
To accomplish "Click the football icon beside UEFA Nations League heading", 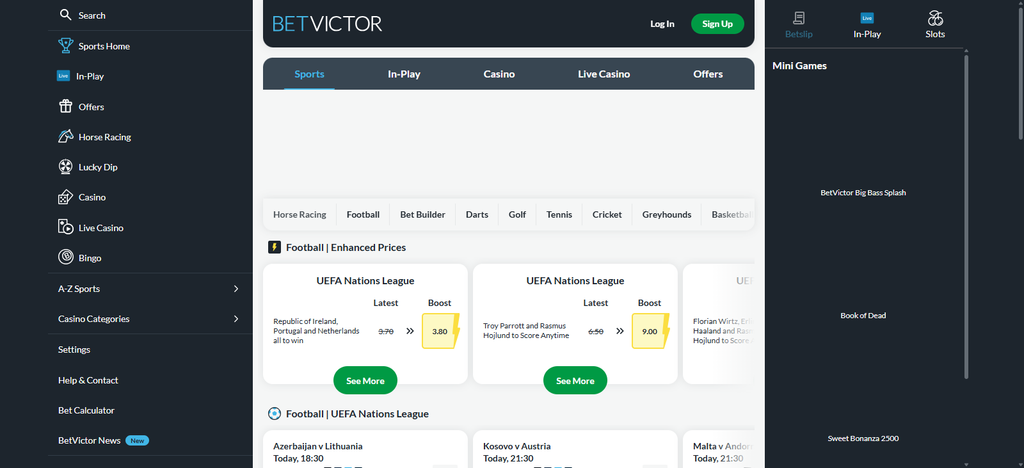I will [274, 413].
